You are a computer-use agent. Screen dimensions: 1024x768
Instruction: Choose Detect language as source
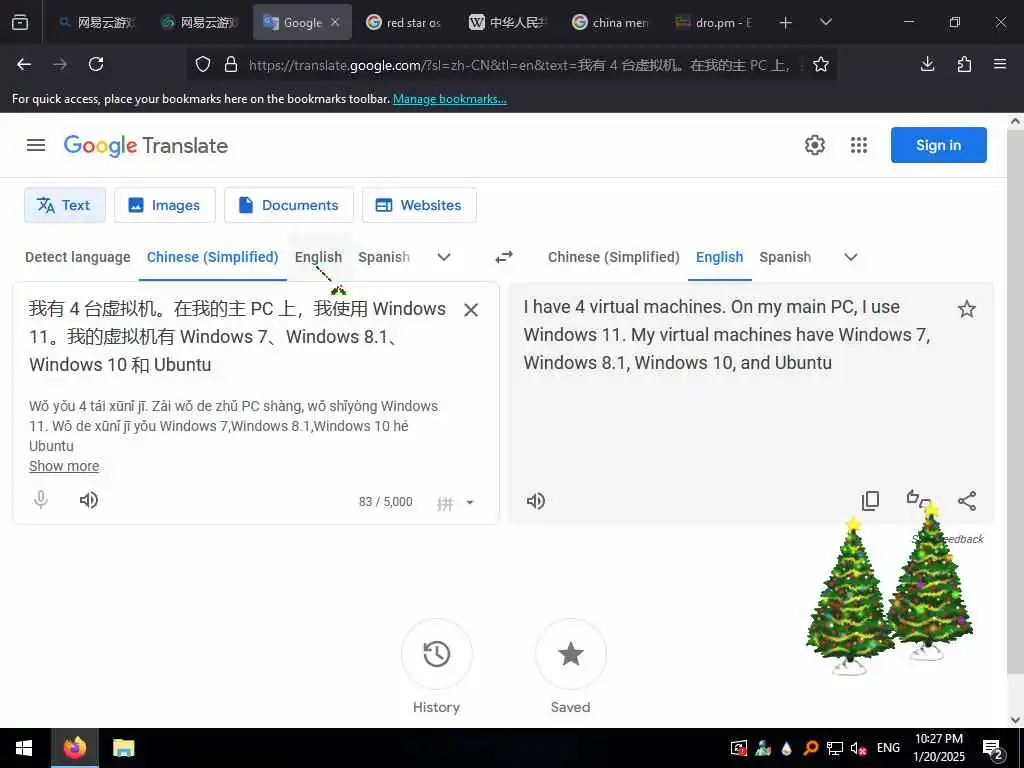tap(78, 257)
